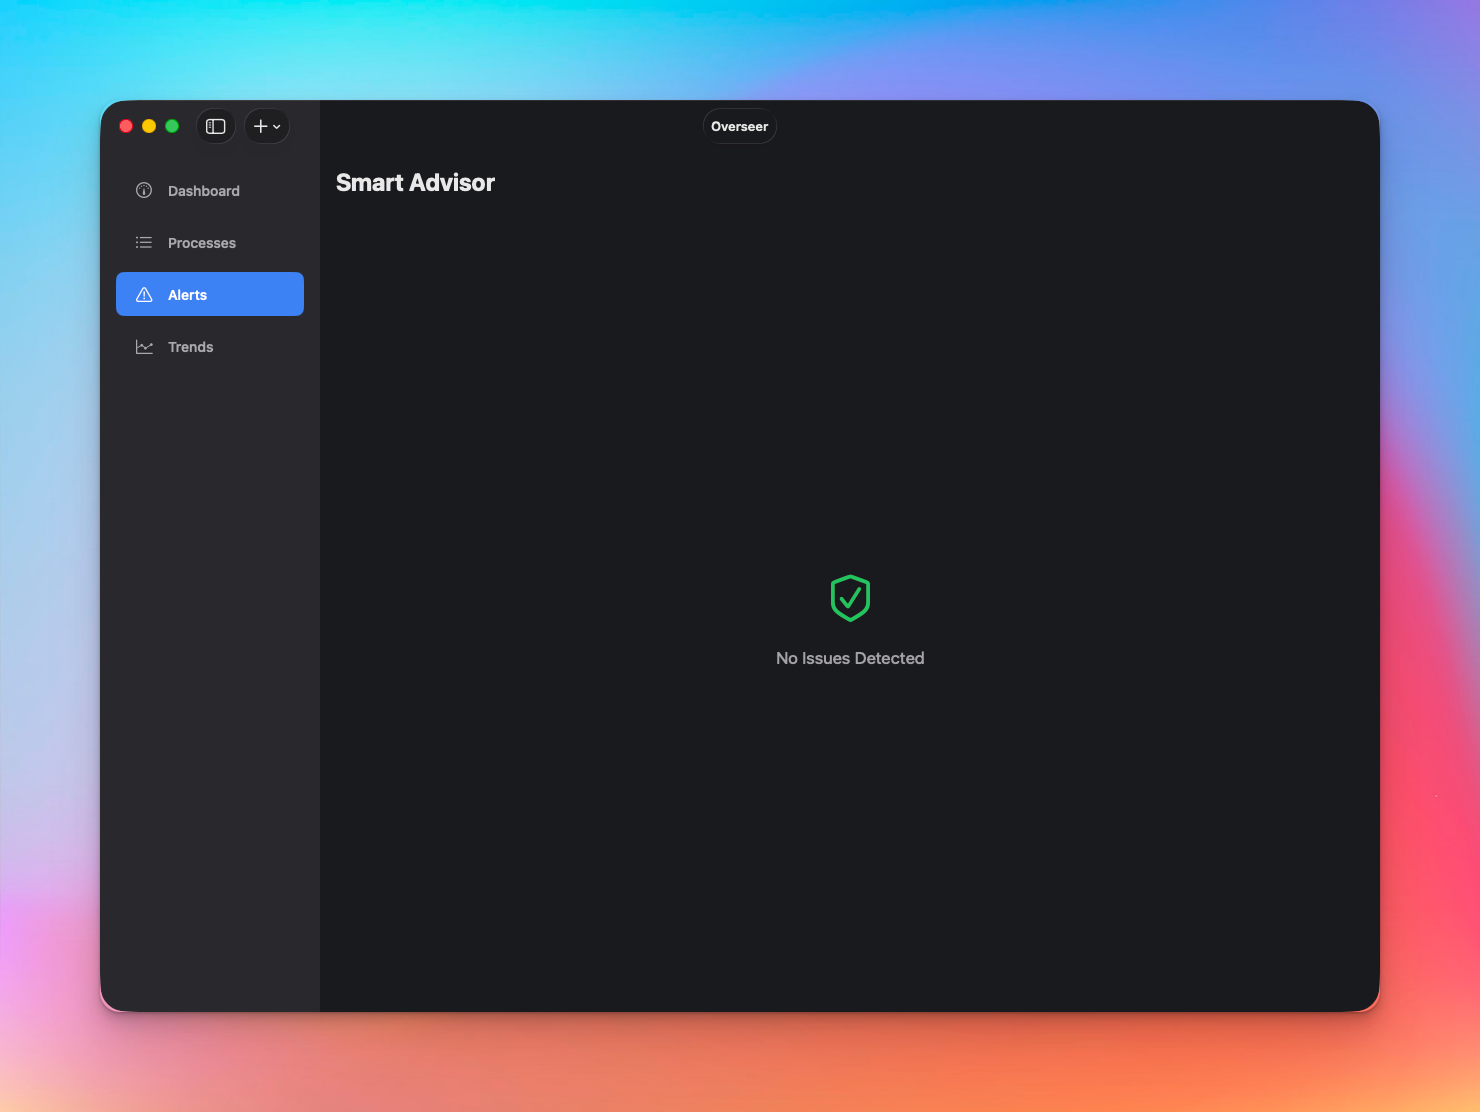Click the No Issues Detected message
Viewport: 1480px width, 1112px height.
pyautogui.click(x=850, y=658)
